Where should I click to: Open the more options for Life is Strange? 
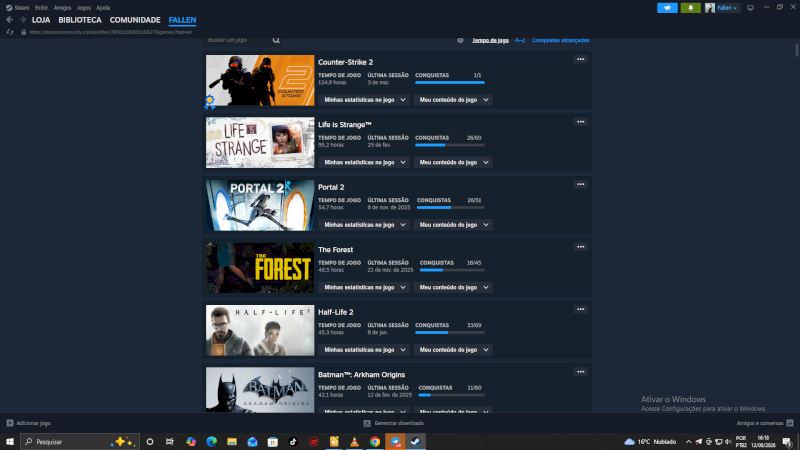click(x=581, y=122)
